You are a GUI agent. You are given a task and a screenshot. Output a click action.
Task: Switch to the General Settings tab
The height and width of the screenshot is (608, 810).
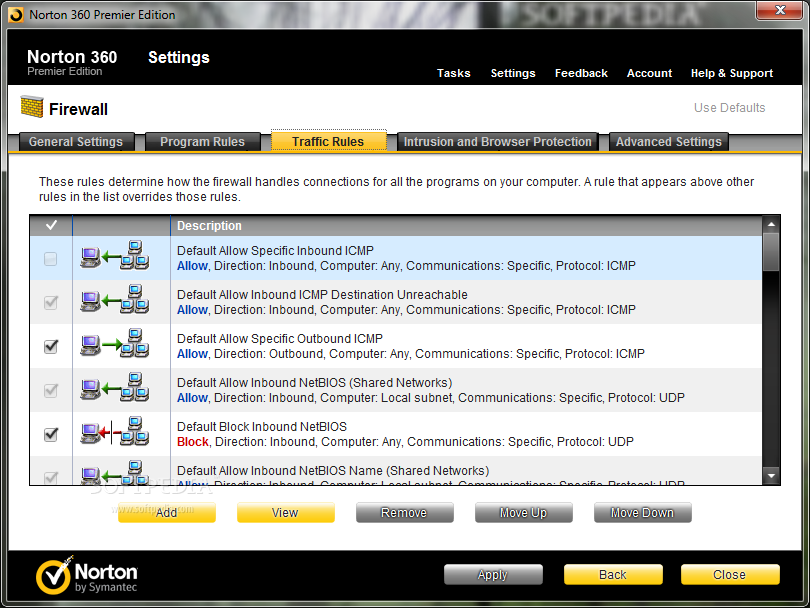pyautogui.click(x=76, y=142)
